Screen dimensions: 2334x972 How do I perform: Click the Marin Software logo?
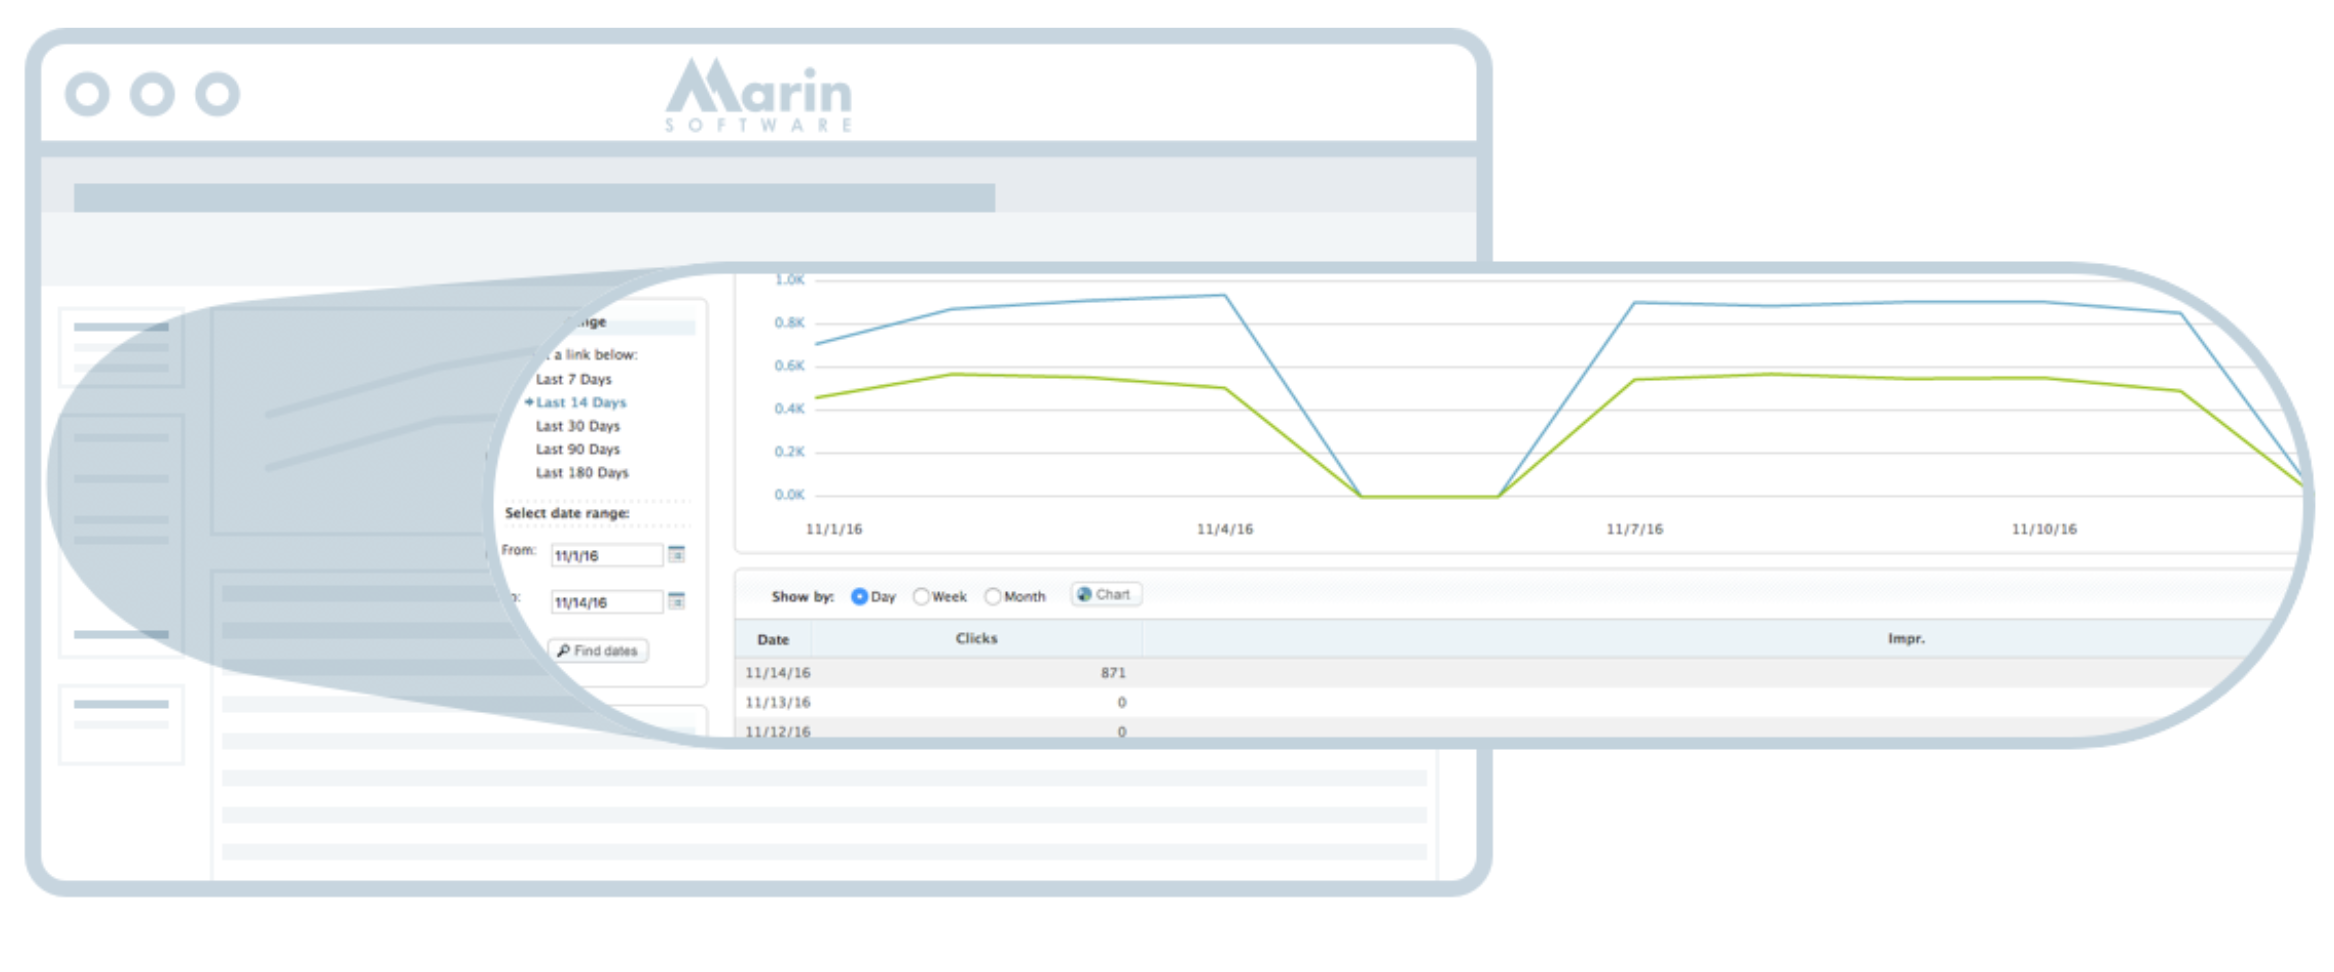(x=760, y=95)
